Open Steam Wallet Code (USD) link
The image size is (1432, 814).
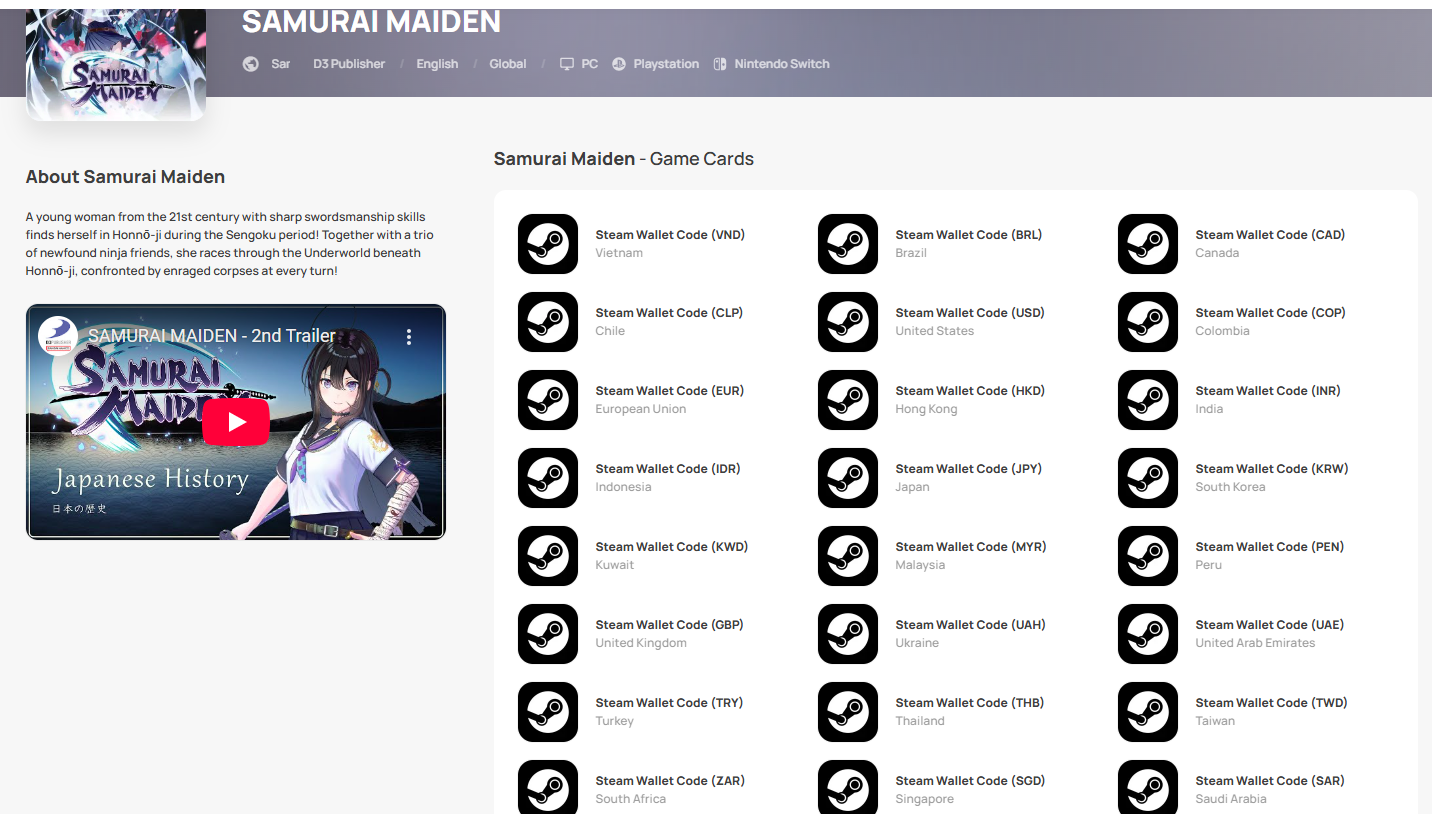point(970,313)
